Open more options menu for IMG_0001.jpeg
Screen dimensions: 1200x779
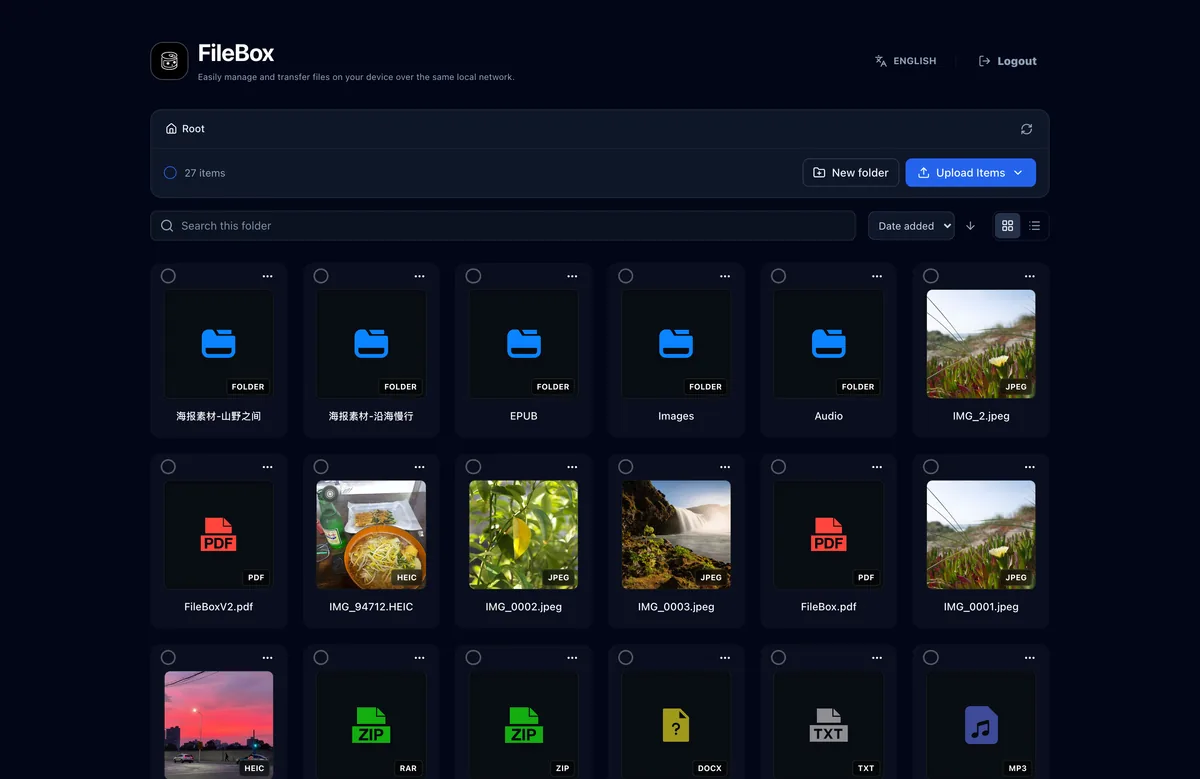[x=1030, y=467]
